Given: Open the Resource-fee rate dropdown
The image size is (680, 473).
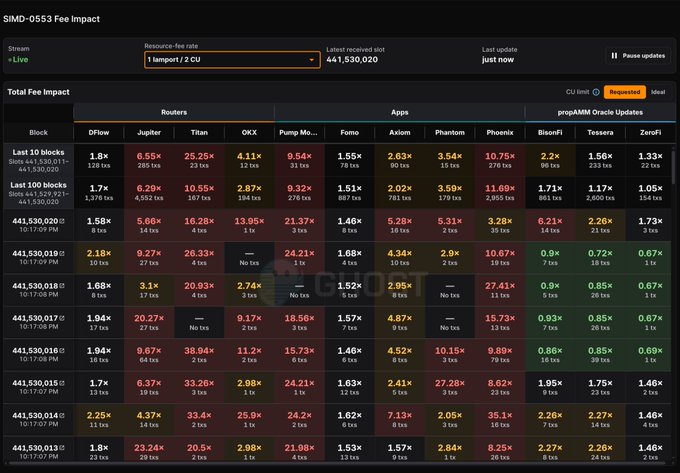Looking at the screenshot, I should coord(232,59).
